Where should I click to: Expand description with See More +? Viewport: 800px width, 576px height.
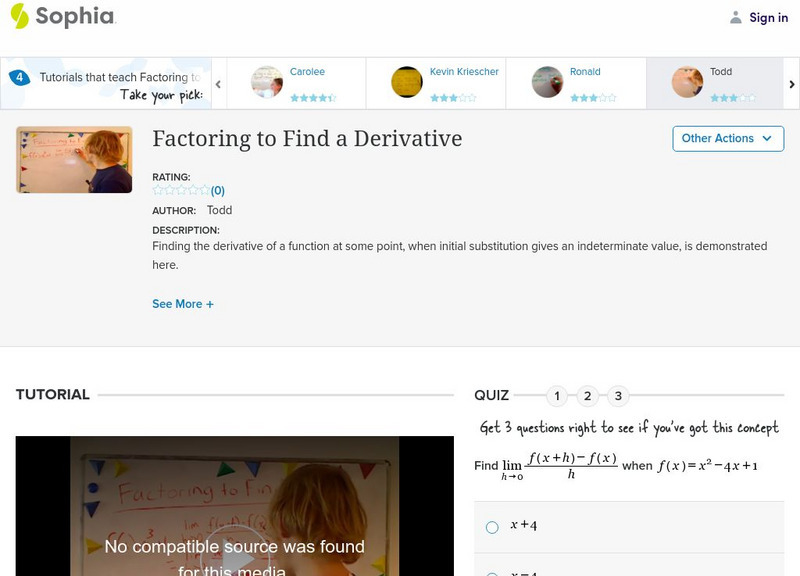coord(183,304)
